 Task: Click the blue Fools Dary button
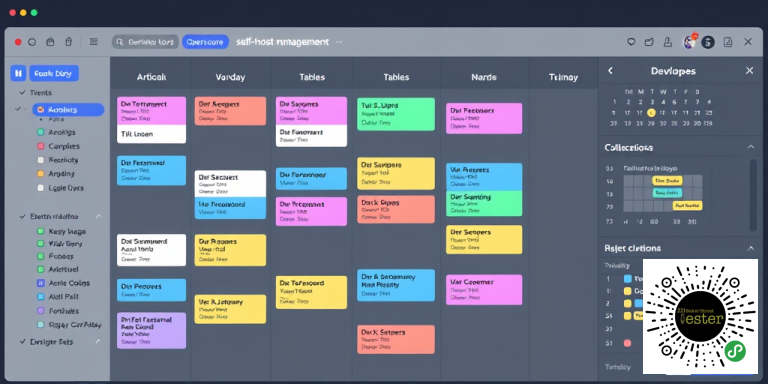click(x=54, y=73)
